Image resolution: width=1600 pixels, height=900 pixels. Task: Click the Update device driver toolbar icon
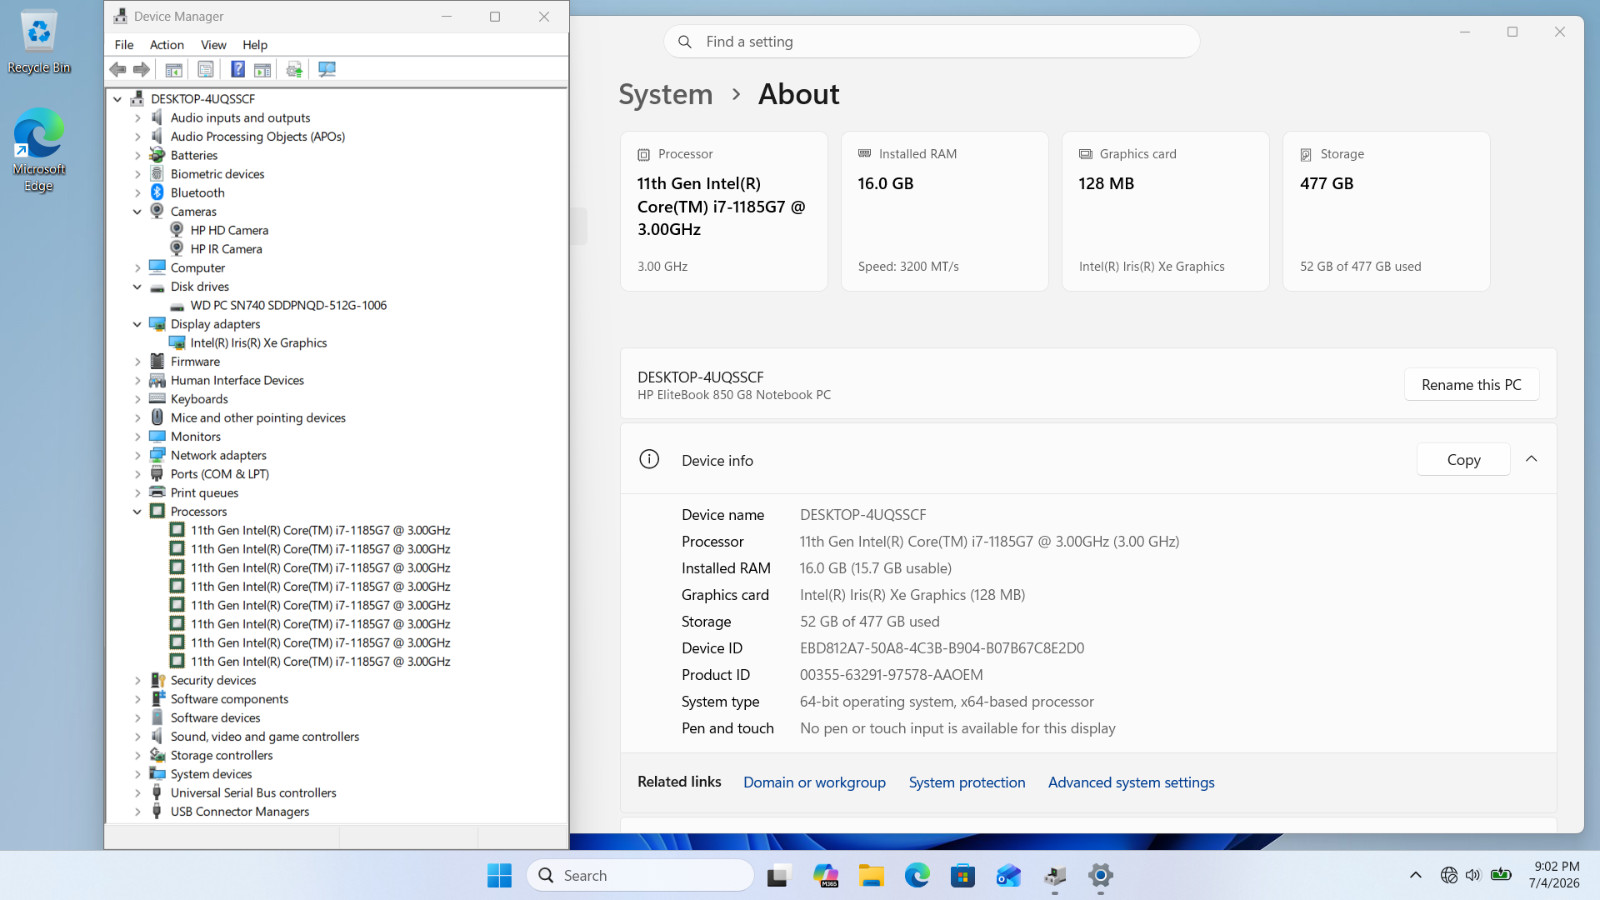(294, 69)
